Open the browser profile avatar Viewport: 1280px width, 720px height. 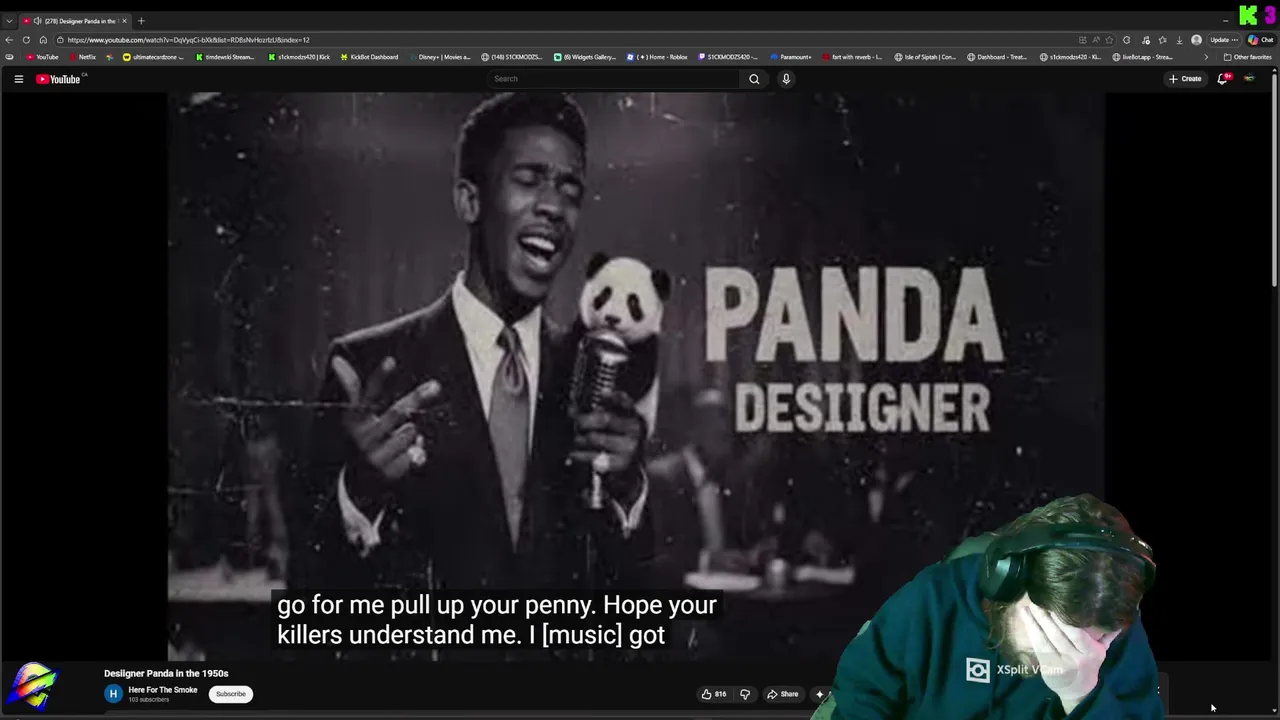1196,40
